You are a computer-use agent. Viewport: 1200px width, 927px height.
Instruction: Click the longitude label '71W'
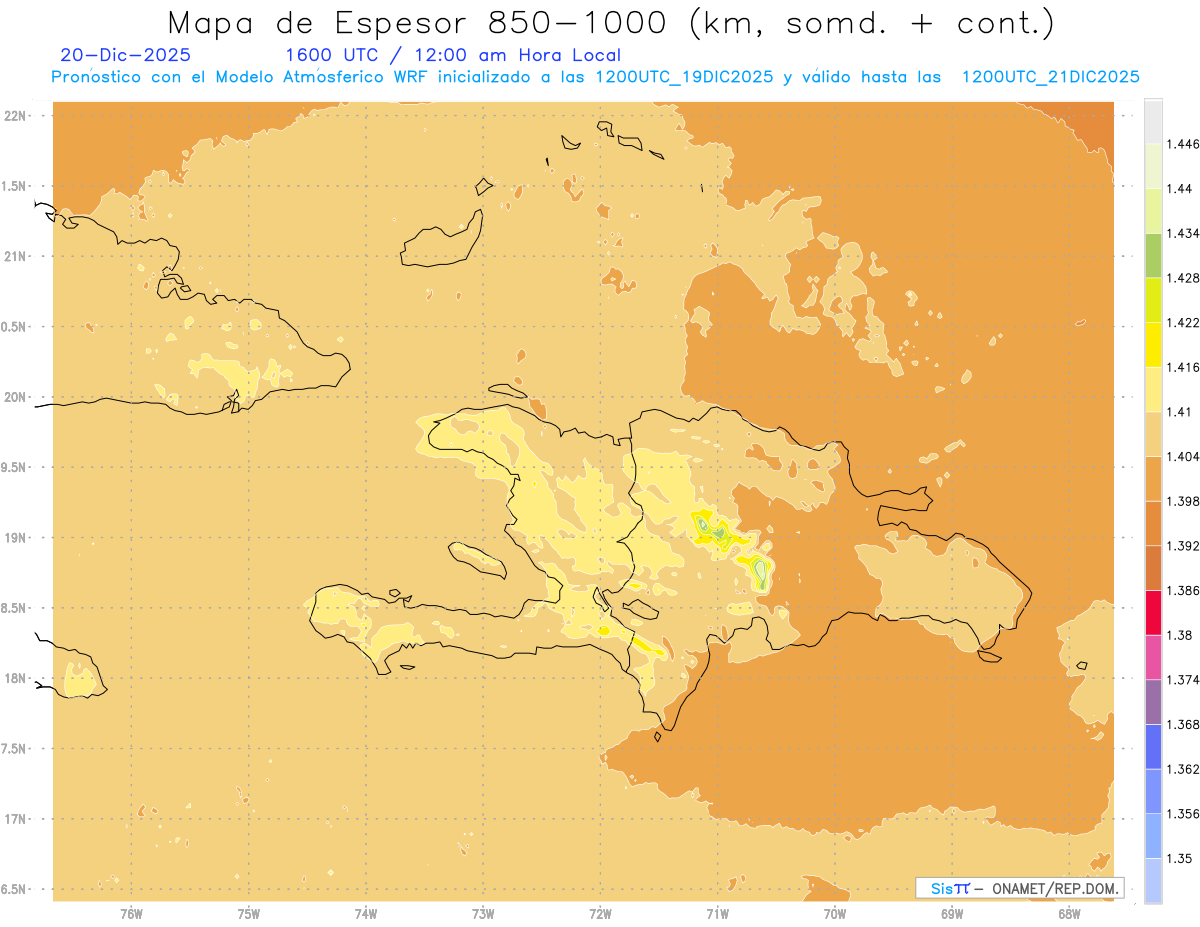click(717, 914)
